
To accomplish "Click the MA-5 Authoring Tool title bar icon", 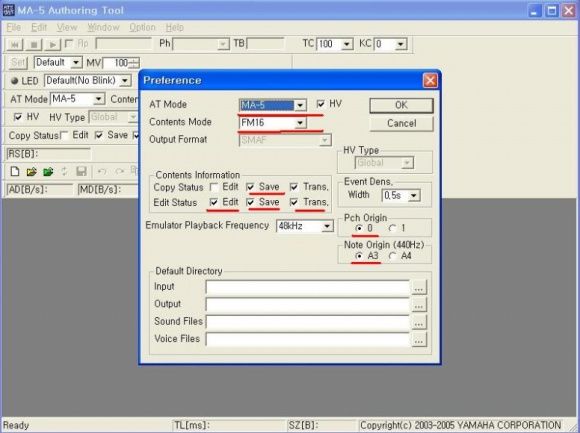I will coord(8,10).
